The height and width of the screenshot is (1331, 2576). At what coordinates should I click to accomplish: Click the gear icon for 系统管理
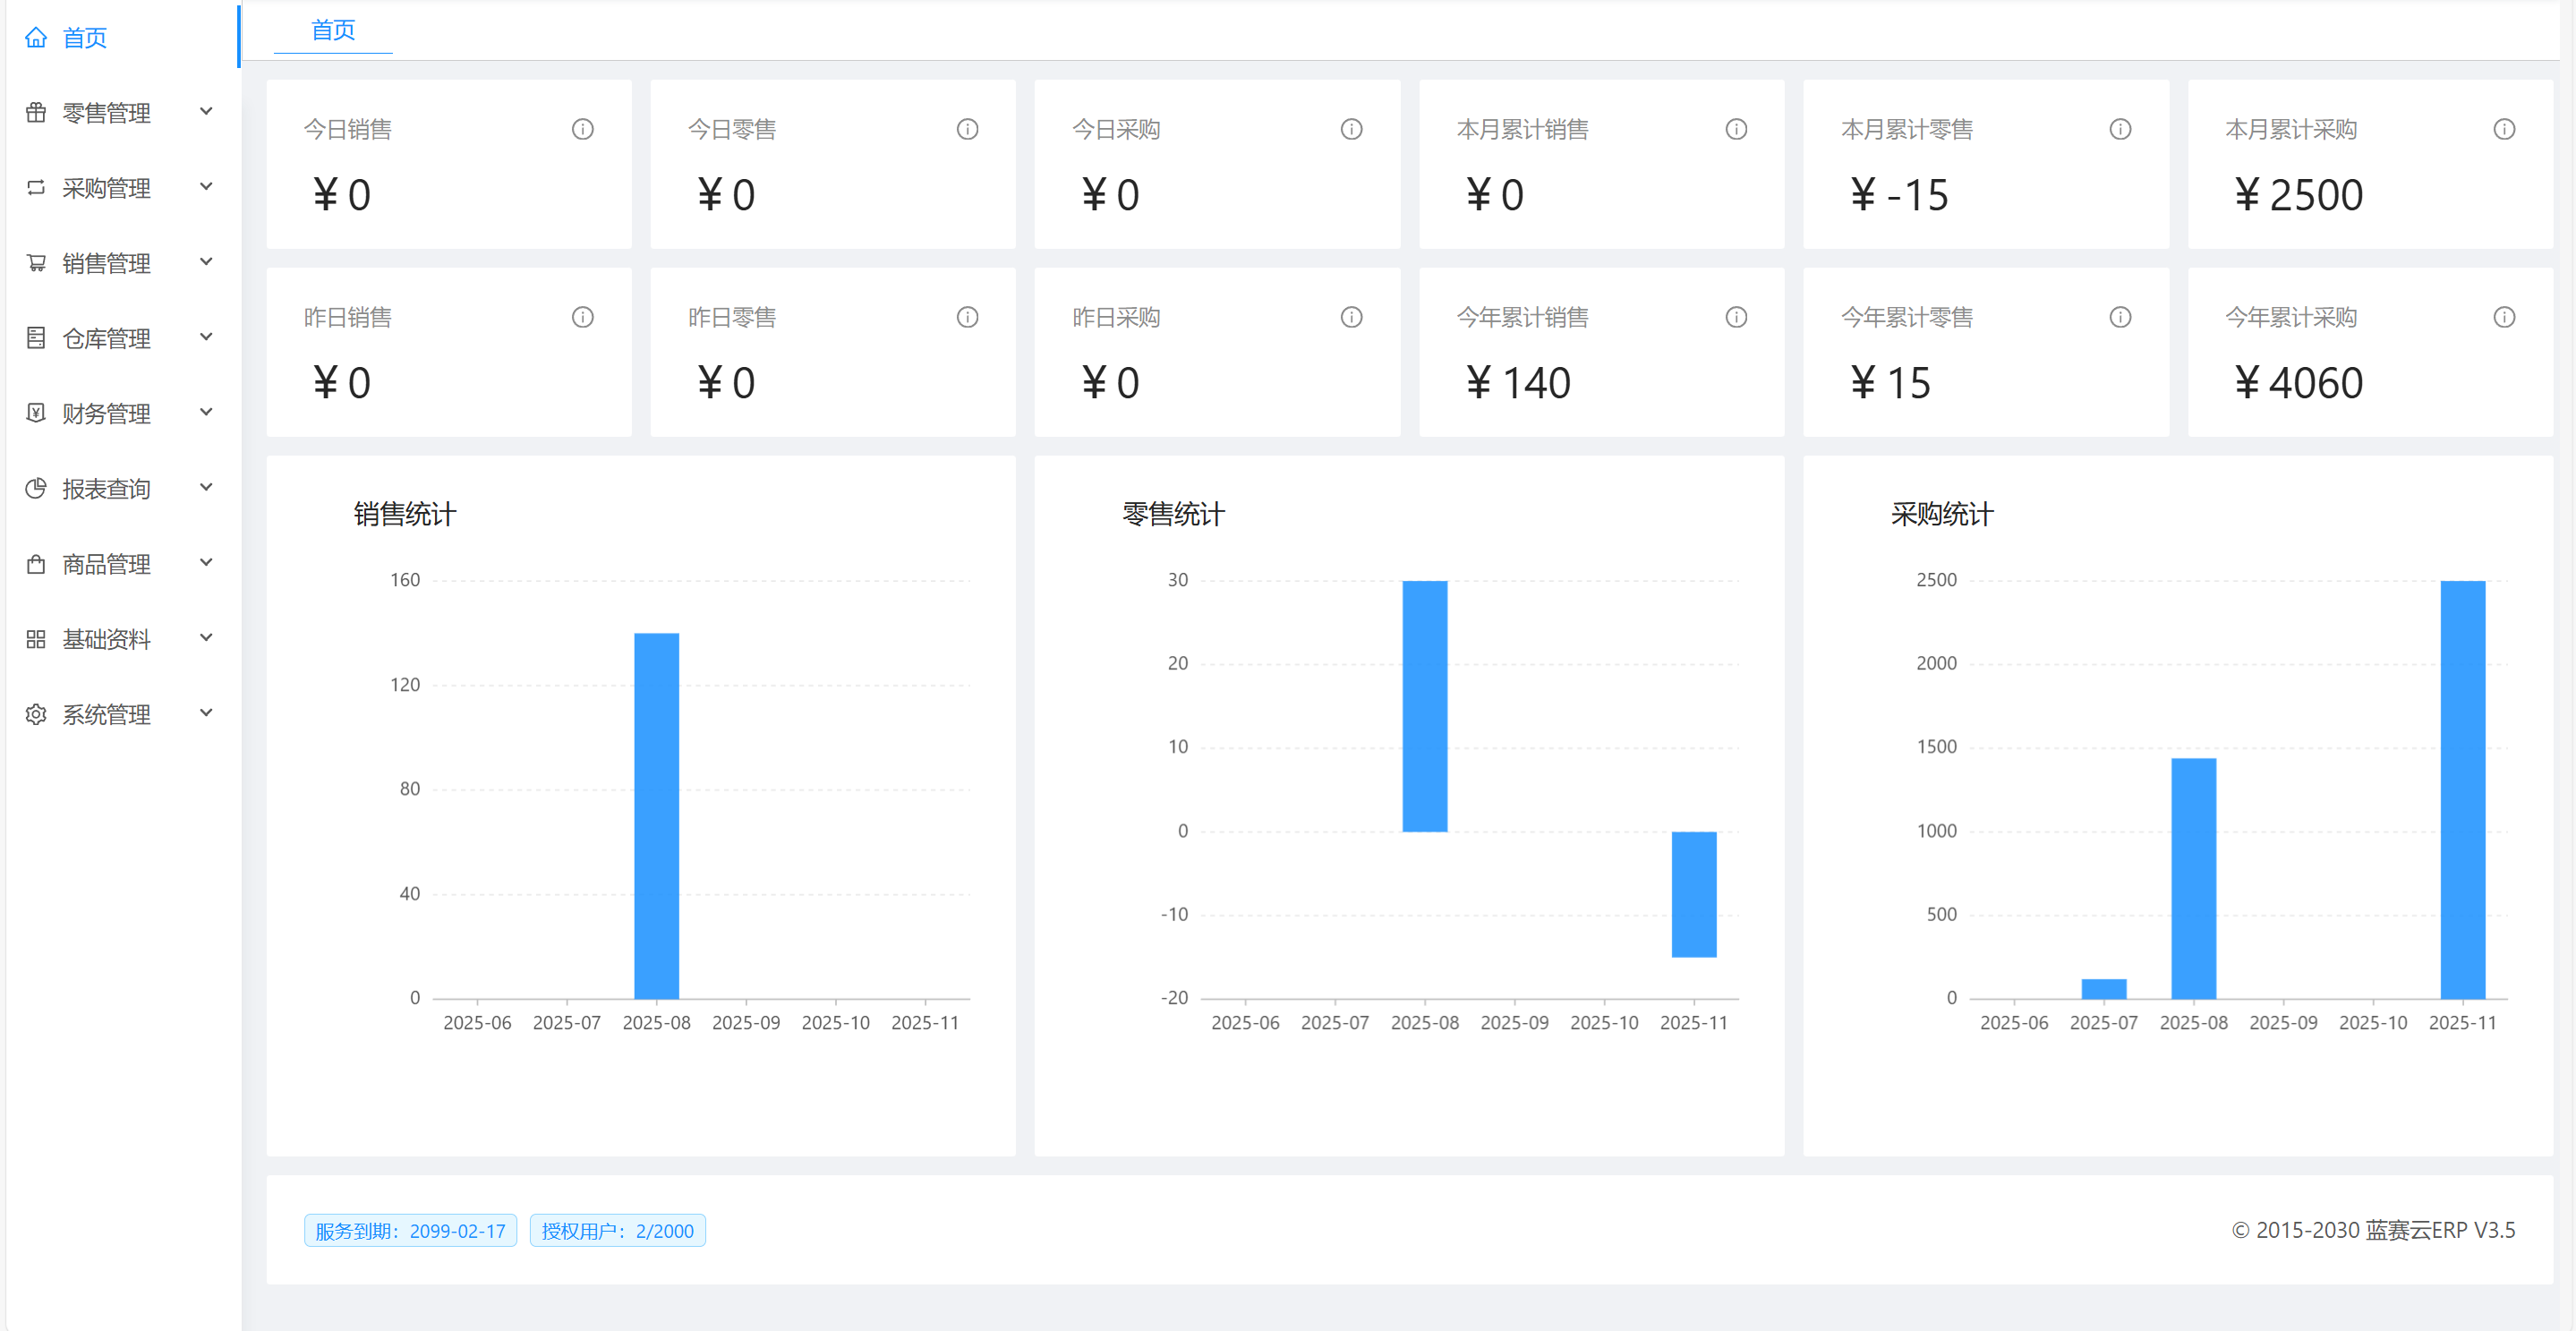click(x=36, y=714)
